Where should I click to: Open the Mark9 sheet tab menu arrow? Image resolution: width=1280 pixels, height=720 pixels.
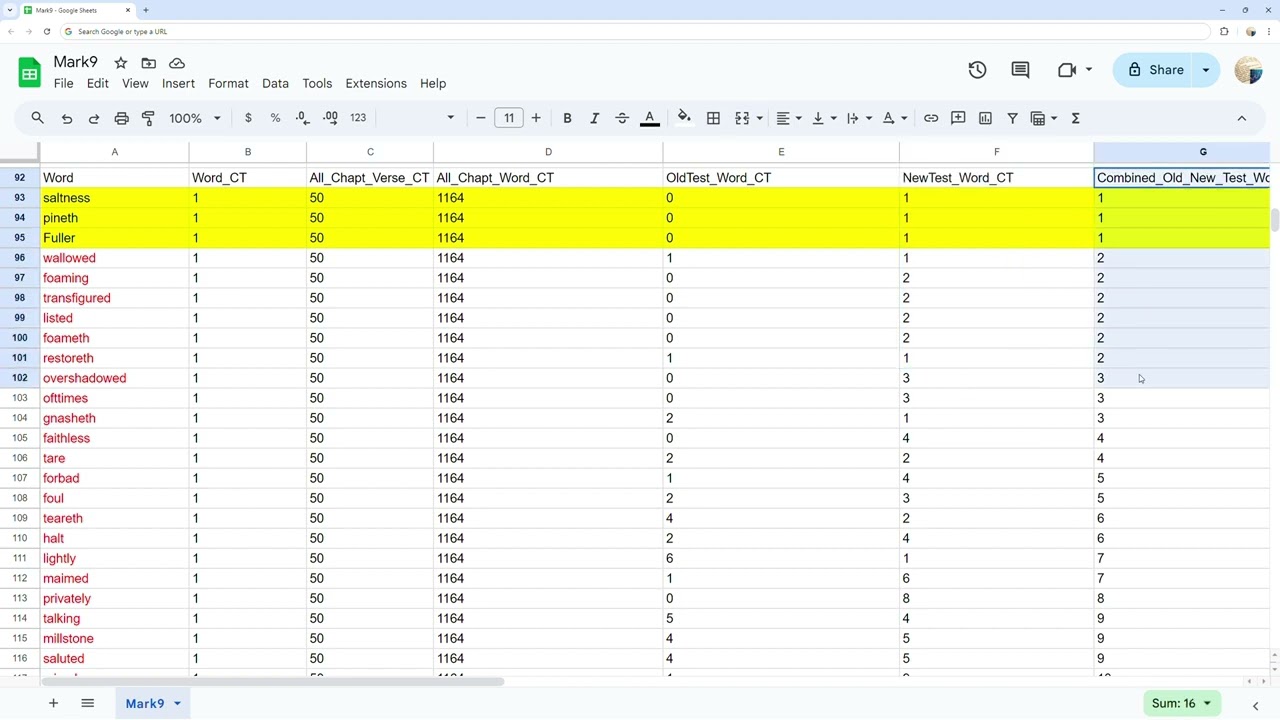click(x=177, y=704)
